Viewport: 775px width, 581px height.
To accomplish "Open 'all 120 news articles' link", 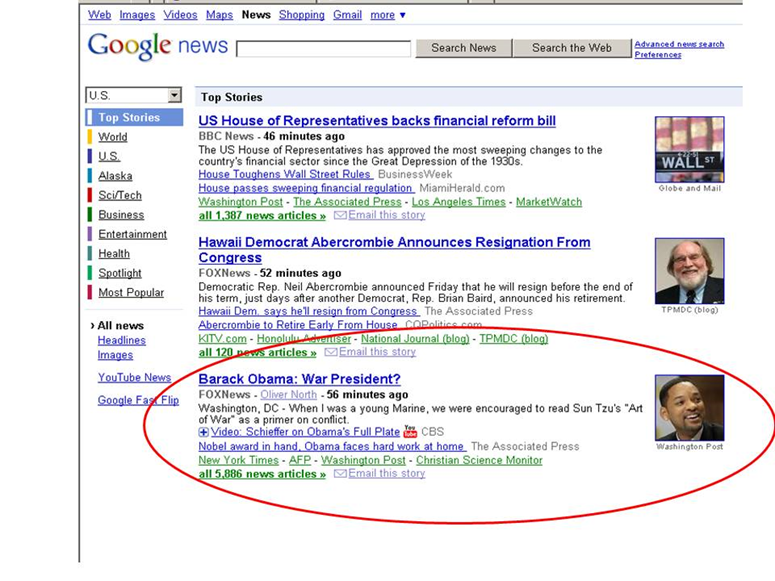I will pos(258,353).
